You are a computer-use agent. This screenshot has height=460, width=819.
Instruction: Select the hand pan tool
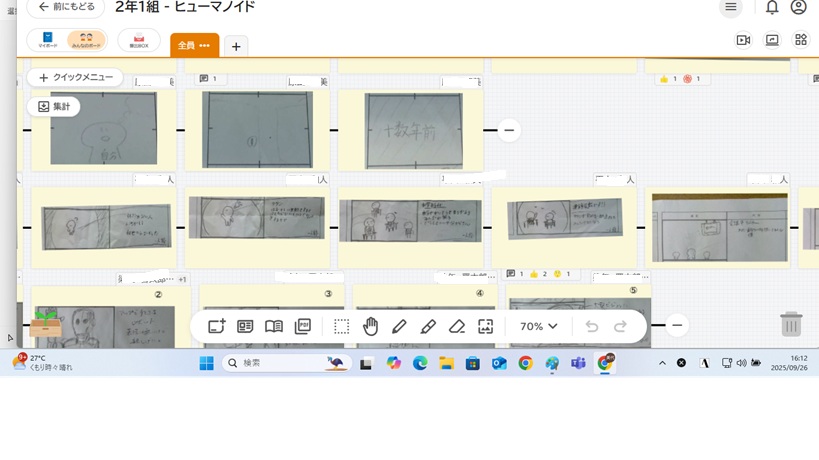(370, 327)
